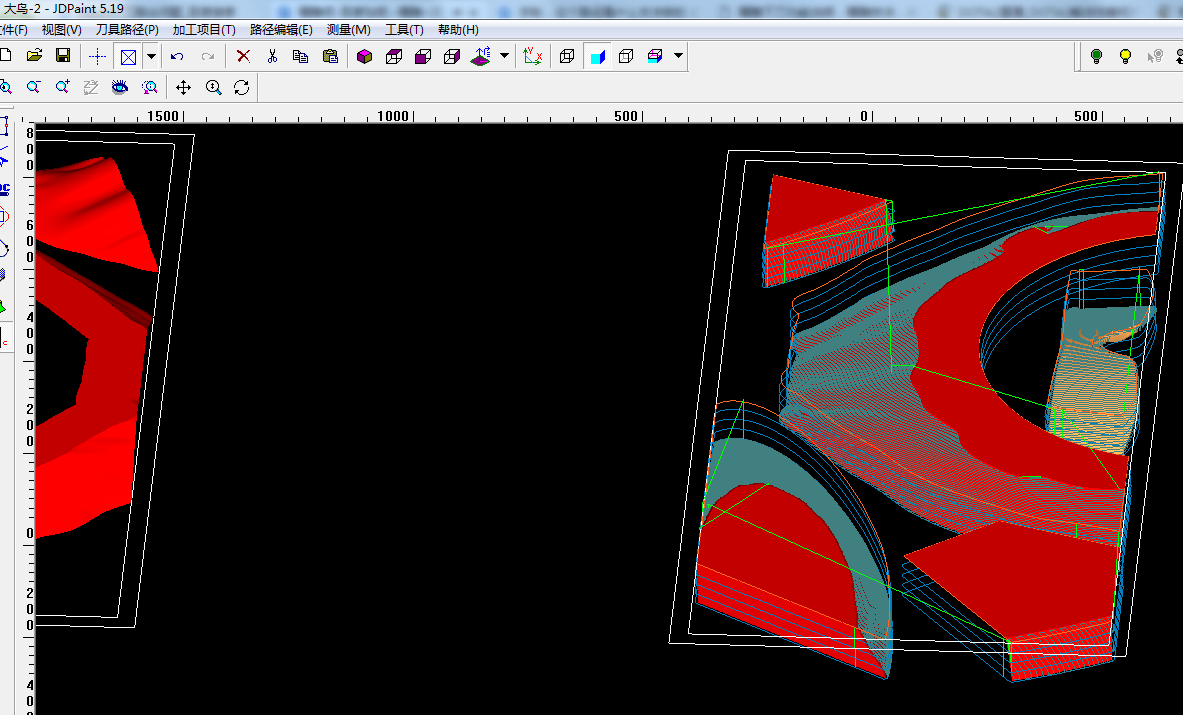Select the pan move arrows tool
1183x715 pixels.
pos(183,87)
